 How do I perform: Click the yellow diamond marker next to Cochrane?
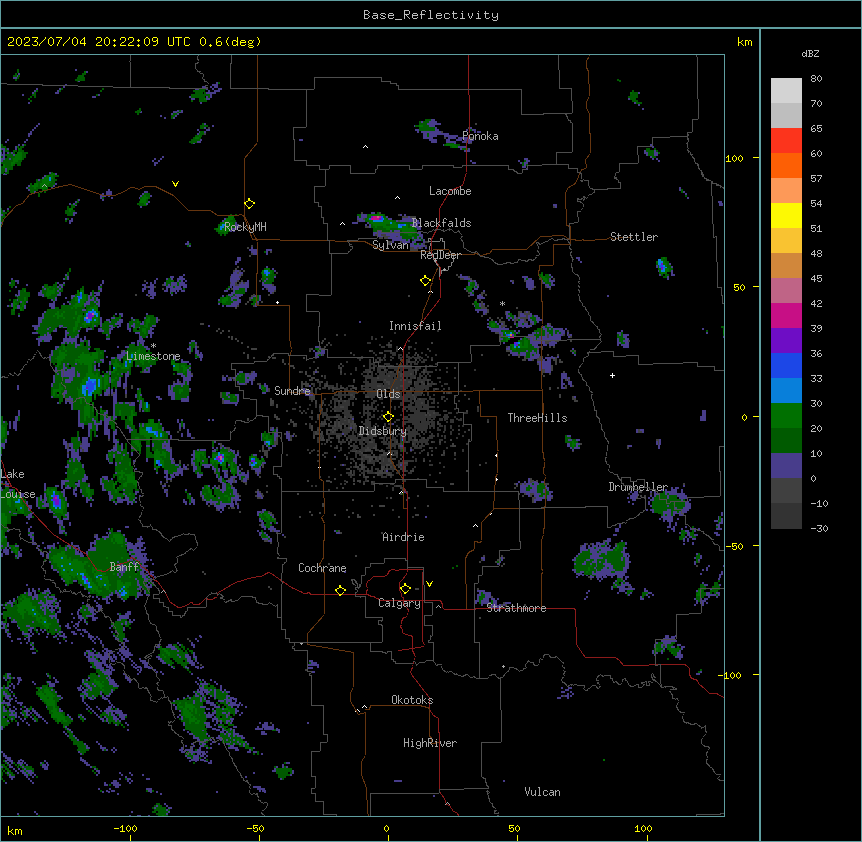(x=340, y=590)
